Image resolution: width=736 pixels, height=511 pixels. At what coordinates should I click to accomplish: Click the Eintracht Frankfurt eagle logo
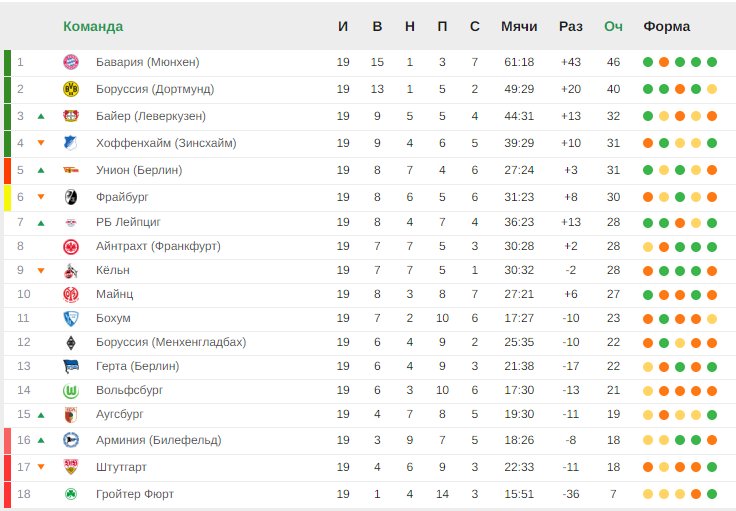coord(71,247)
